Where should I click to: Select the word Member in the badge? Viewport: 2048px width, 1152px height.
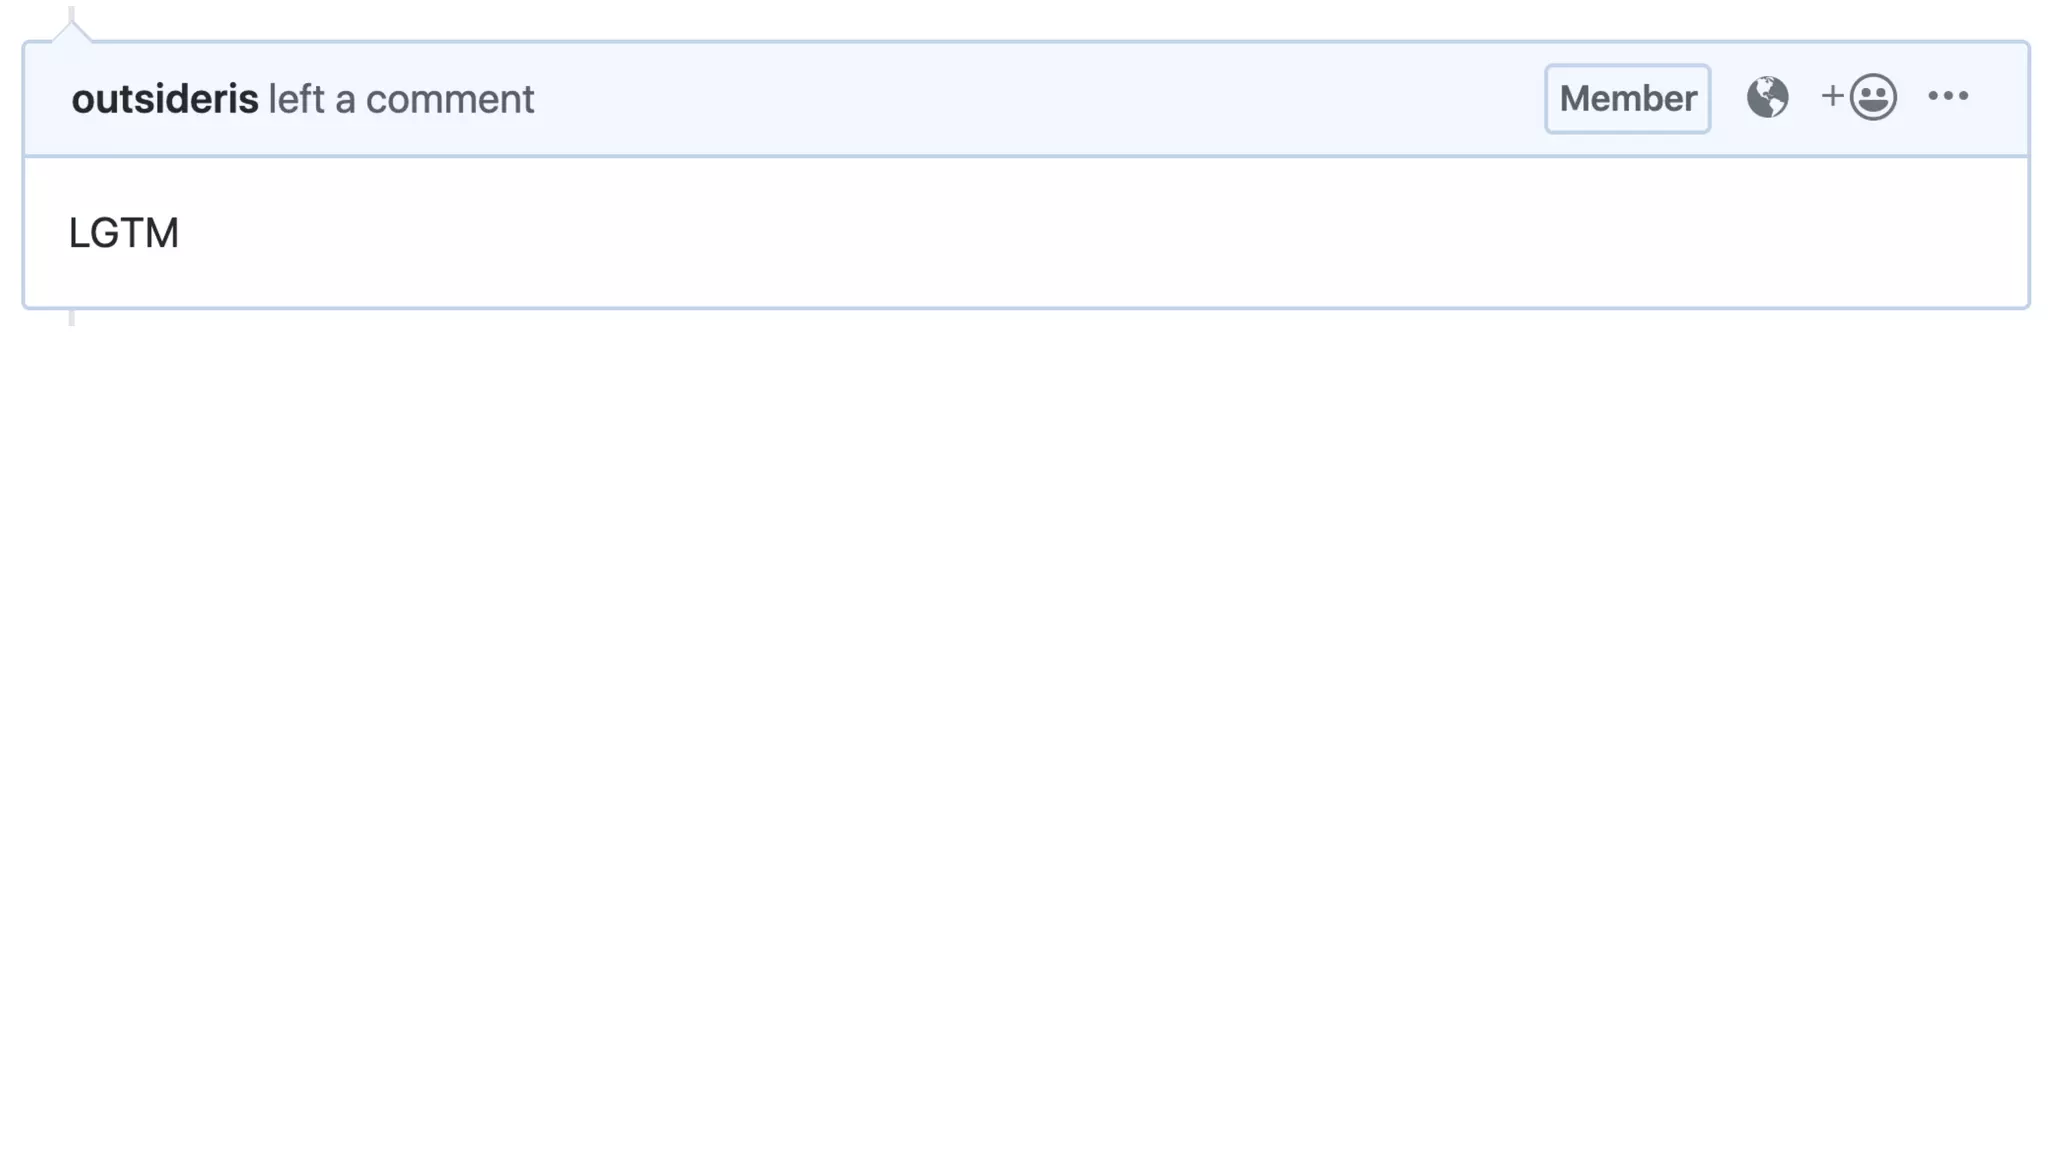(1627, 98)
